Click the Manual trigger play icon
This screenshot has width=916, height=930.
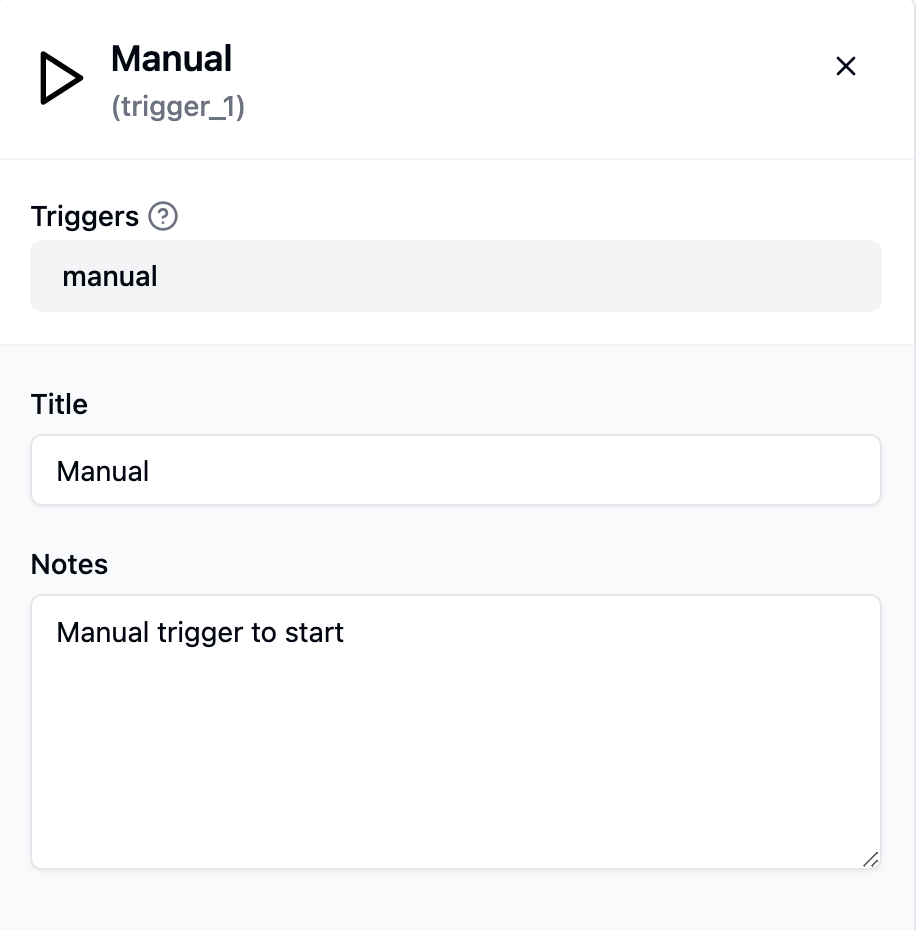61,79
